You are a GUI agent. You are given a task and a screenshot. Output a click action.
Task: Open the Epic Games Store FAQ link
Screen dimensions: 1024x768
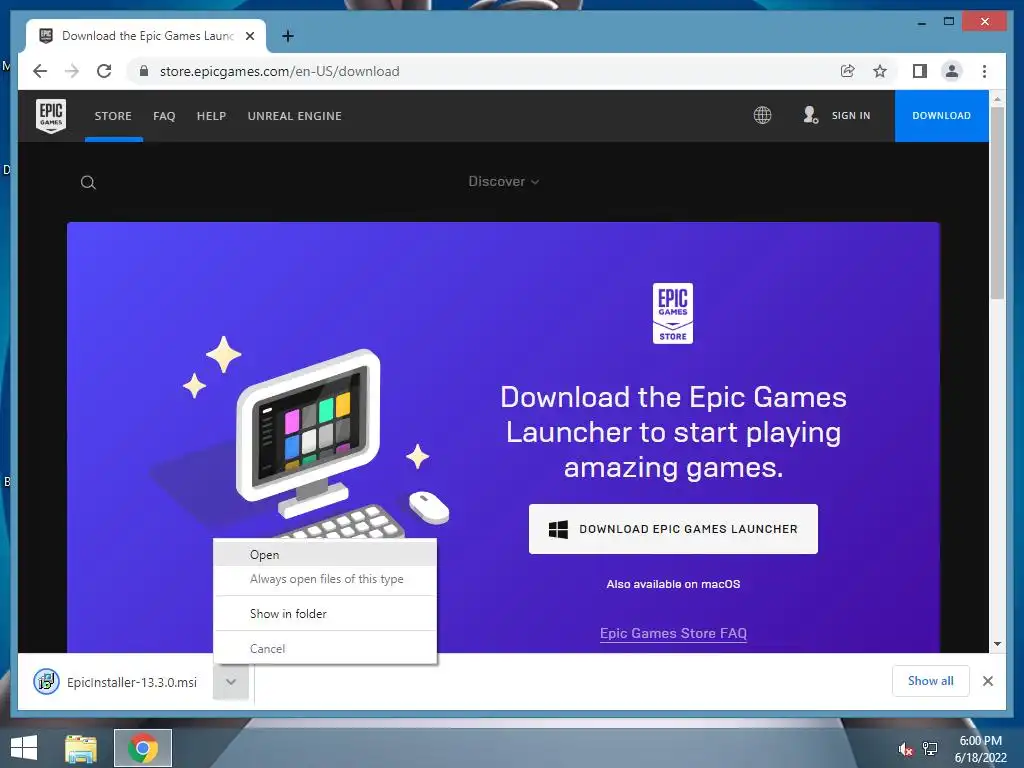click(673, 633)
